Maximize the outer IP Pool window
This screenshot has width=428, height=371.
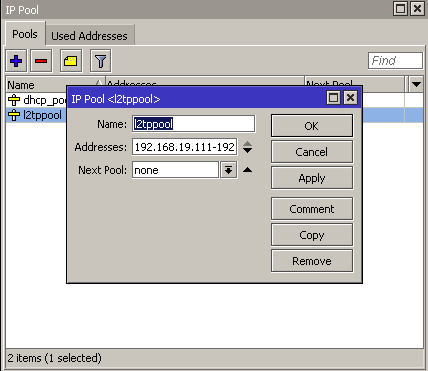(x=400, y=8)
